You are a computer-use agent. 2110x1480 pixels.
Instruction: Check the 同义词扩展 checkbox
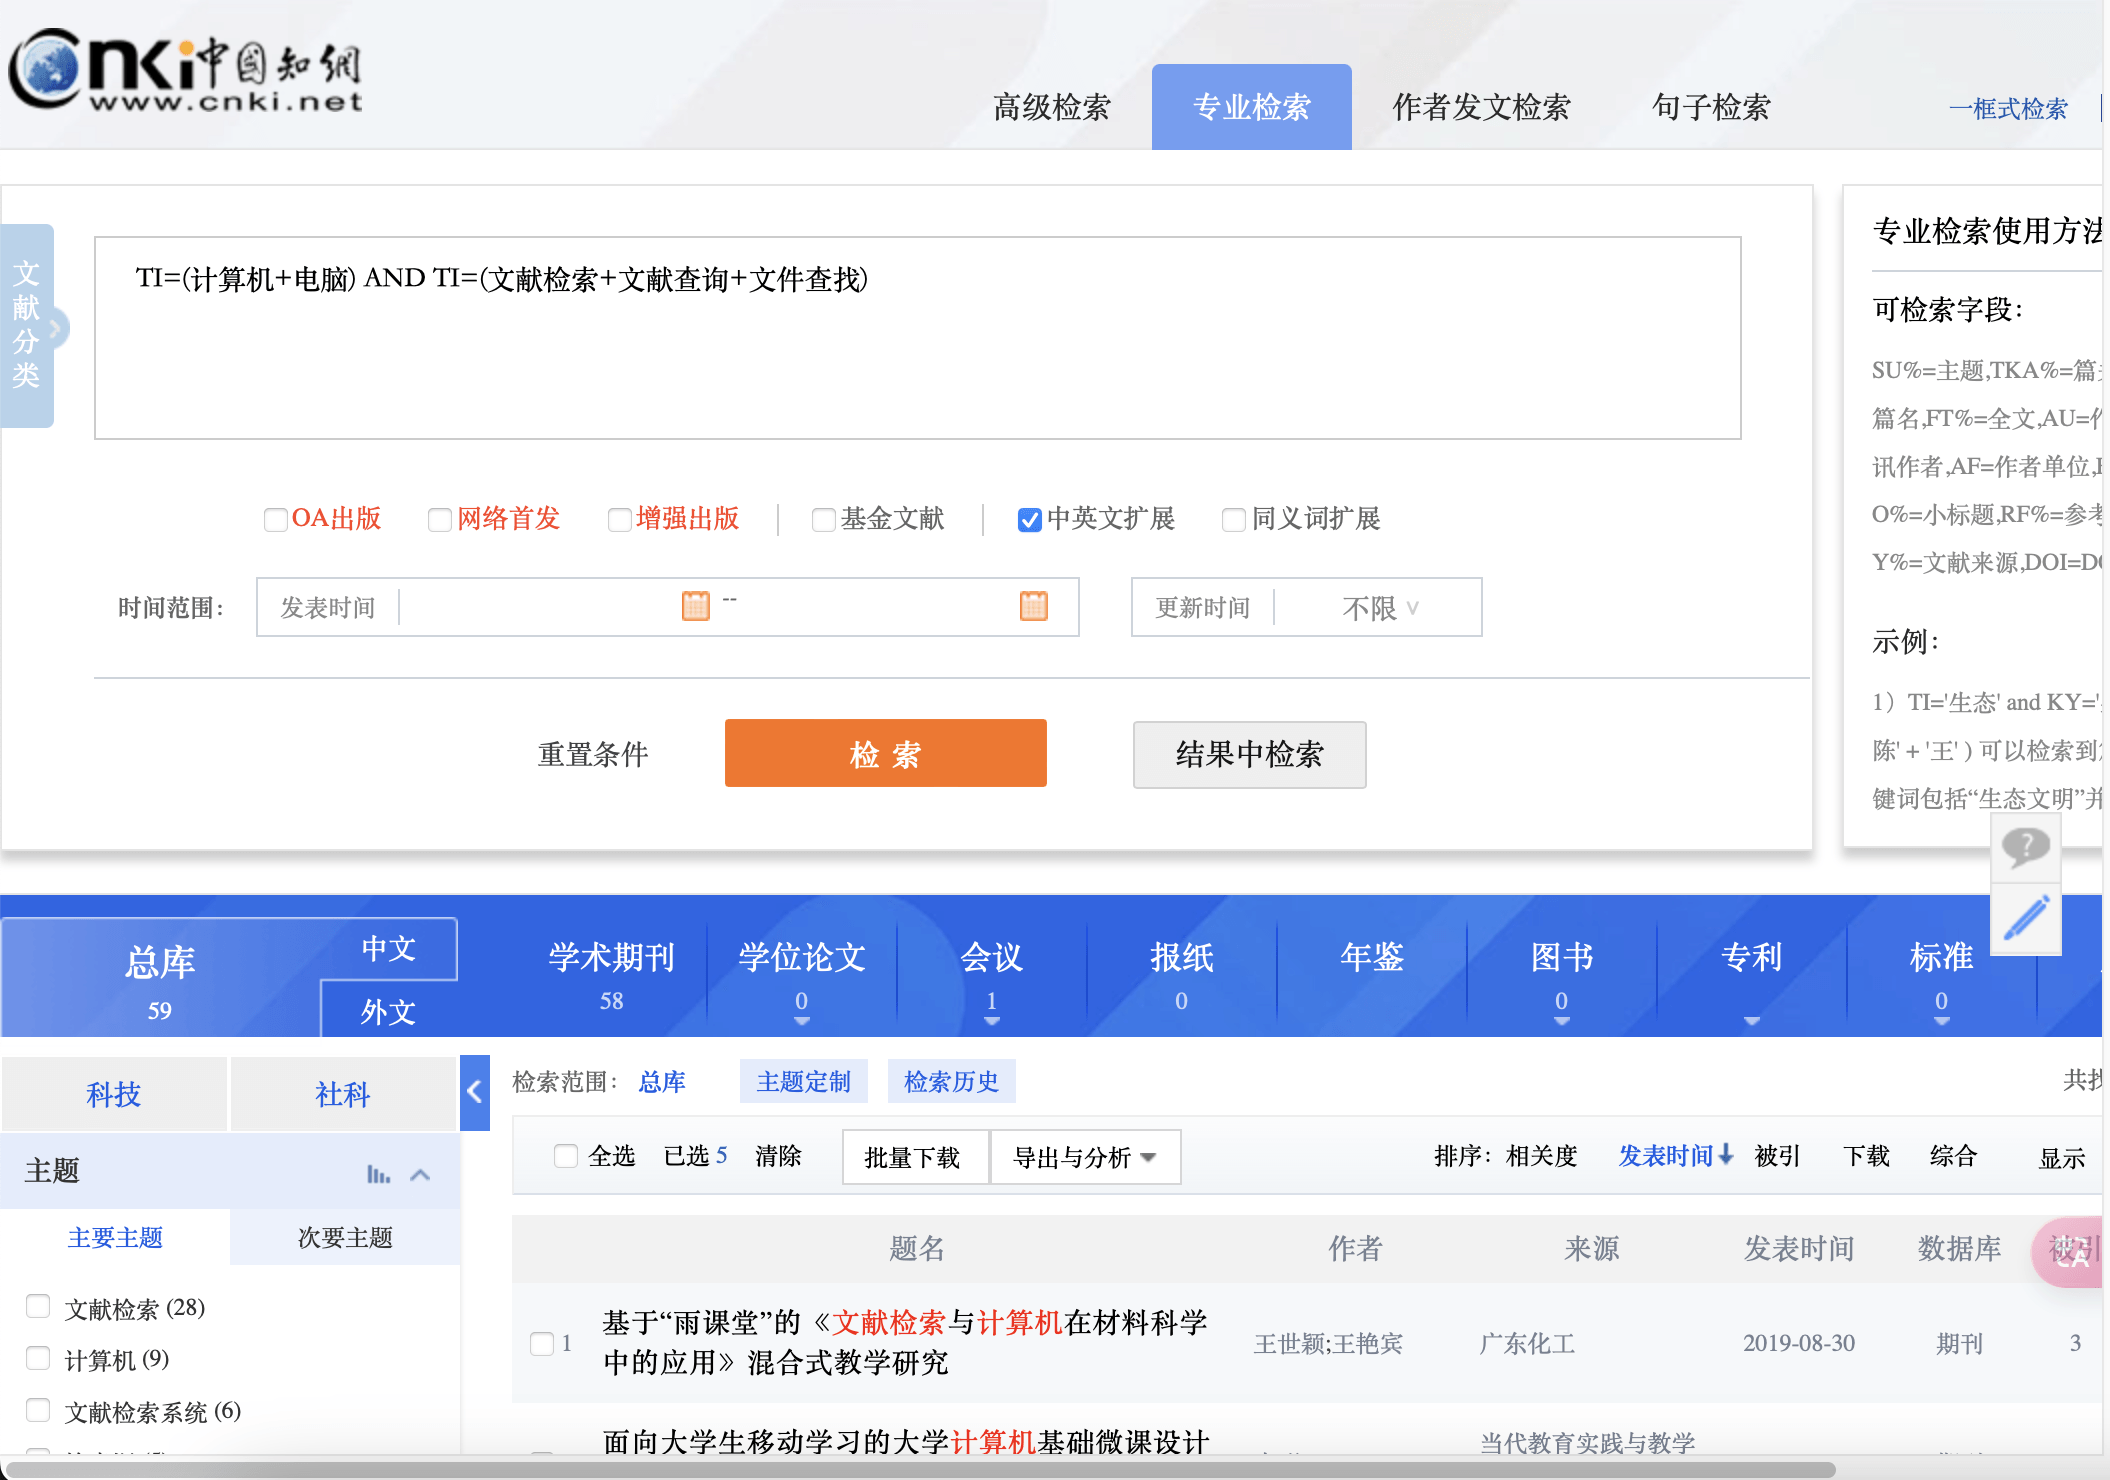pos(1234,519)
